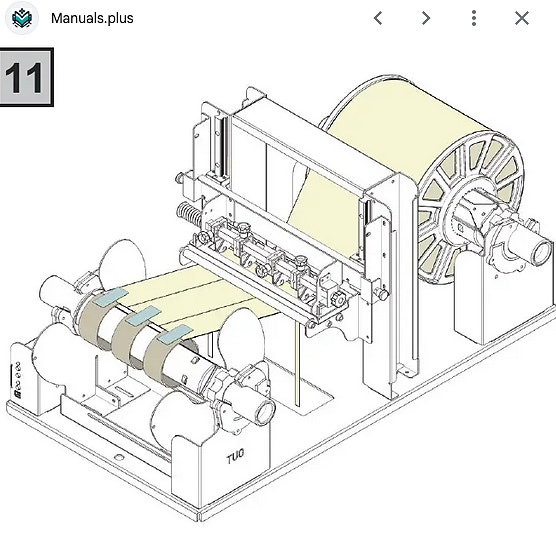
Task: Click the rightmost blue tape strip
Action: tap(175, 334)
